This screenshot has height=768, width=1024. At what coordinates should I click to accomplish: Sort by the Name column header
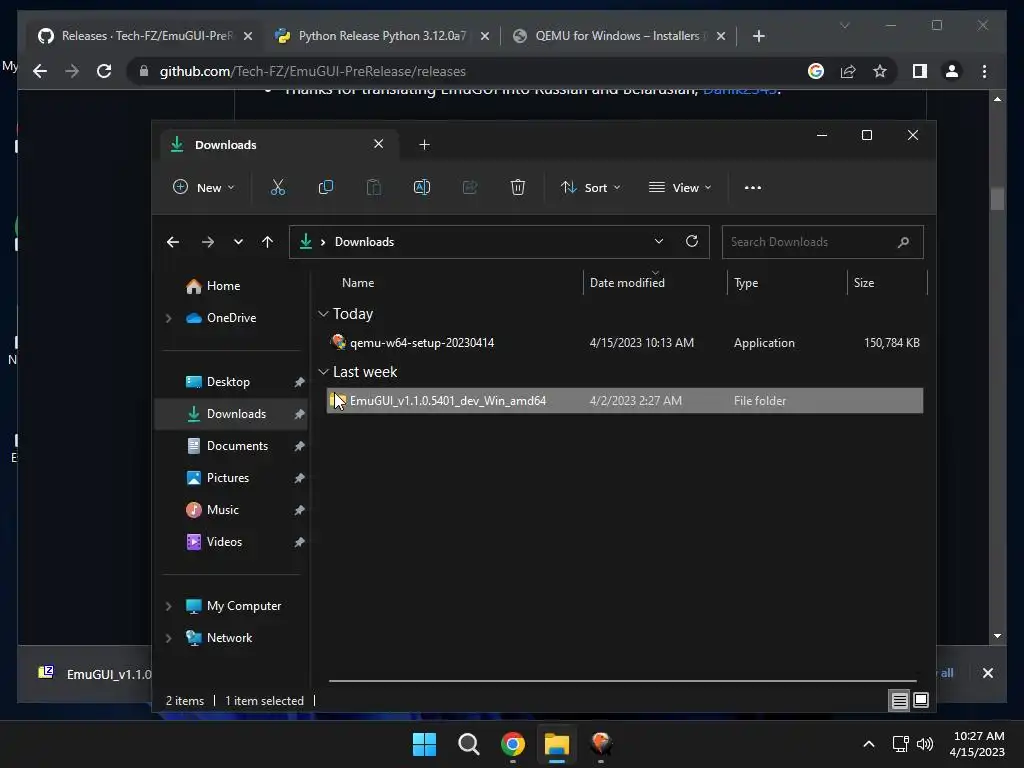(x=358, y=283)
